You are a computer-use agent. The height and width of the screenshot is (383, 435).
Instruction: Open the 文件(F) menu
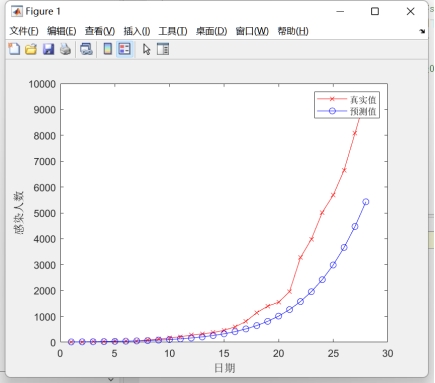click(24, 31)
